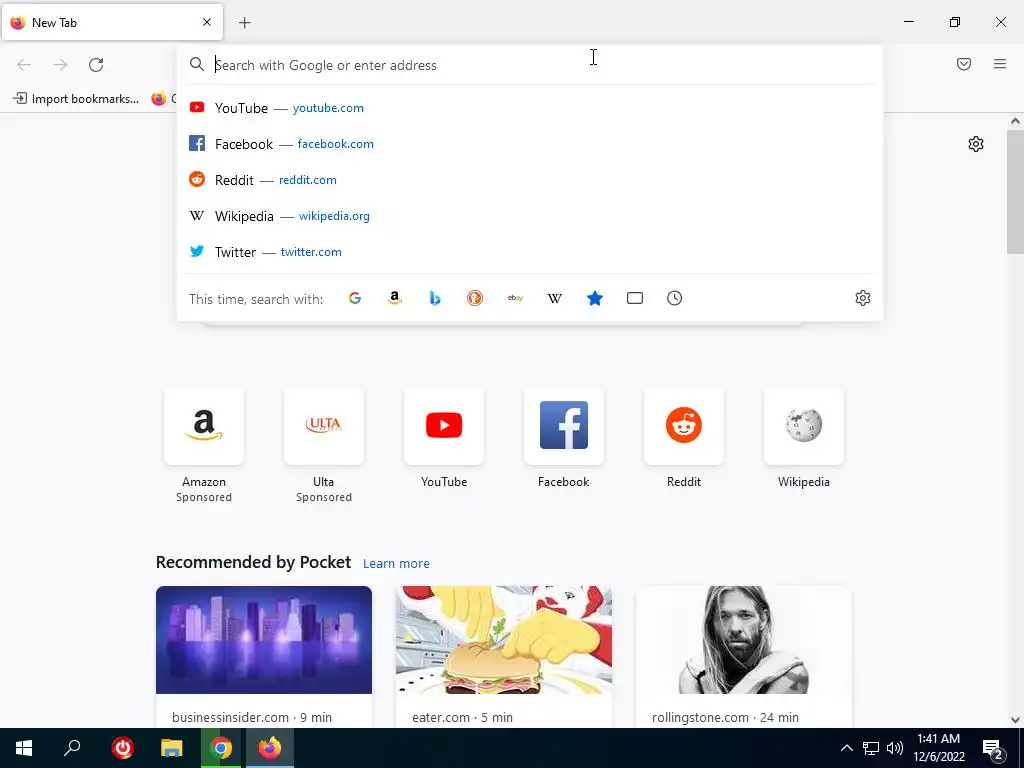Search in open tabs via tab icon
Screen dimensions: 1024x768
[635, 298]
